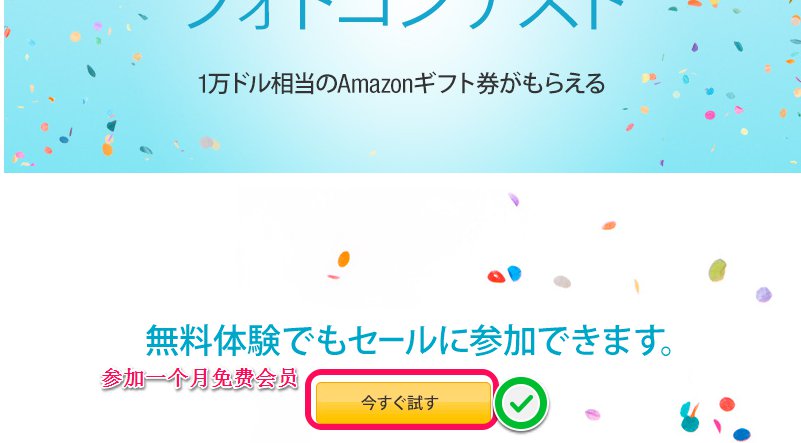Click the red confetti piece beside the blue one
This screenshot has width=801, height=443.
tap(496, 276)
